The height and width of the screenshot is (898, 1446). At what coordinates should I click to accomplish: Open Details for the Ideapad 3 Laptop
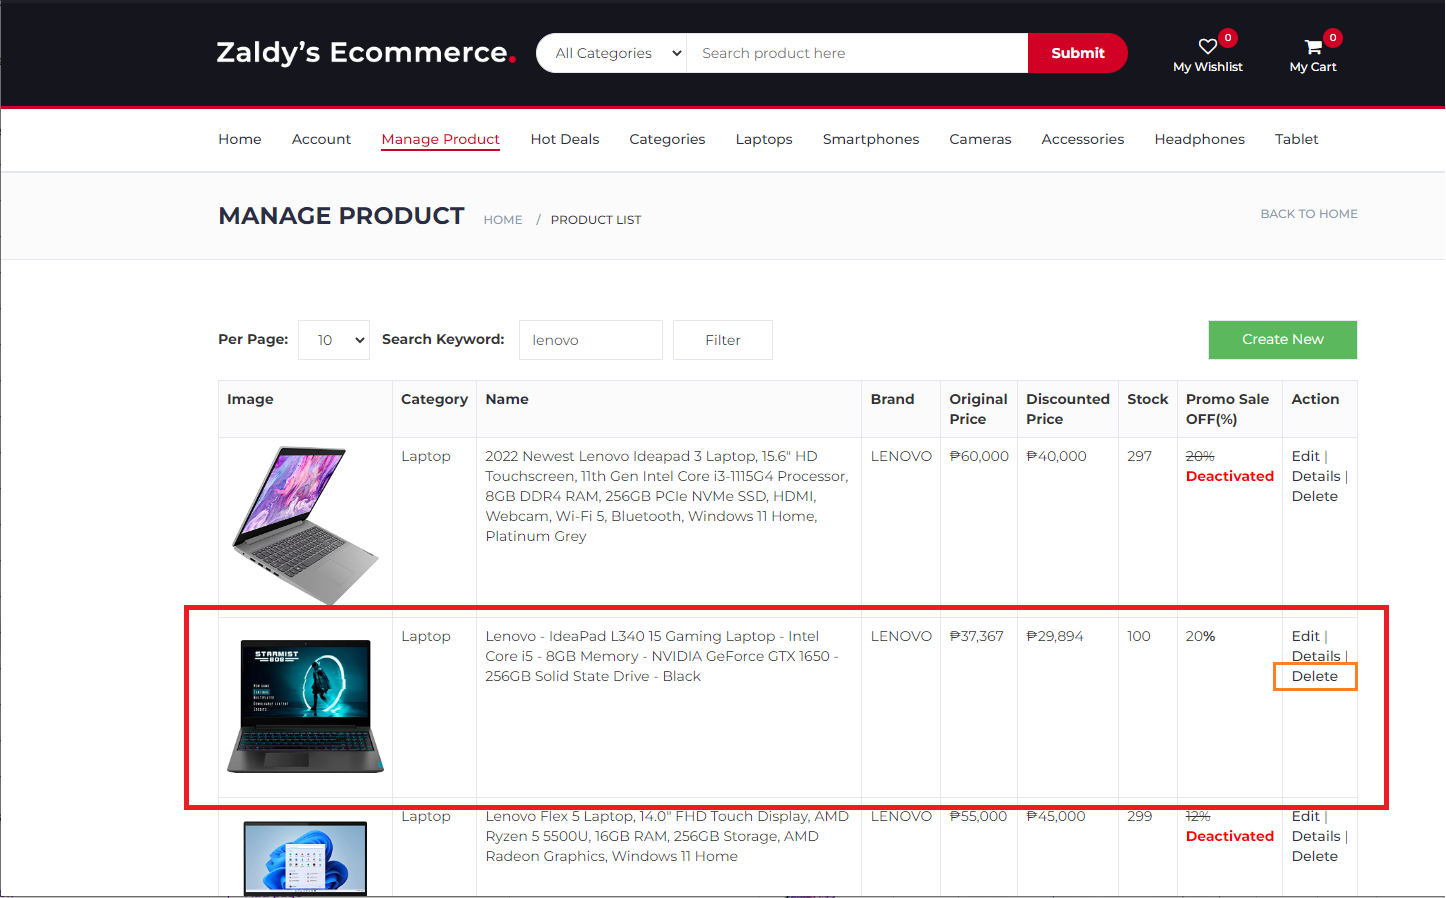click(x=1317, y=476)
